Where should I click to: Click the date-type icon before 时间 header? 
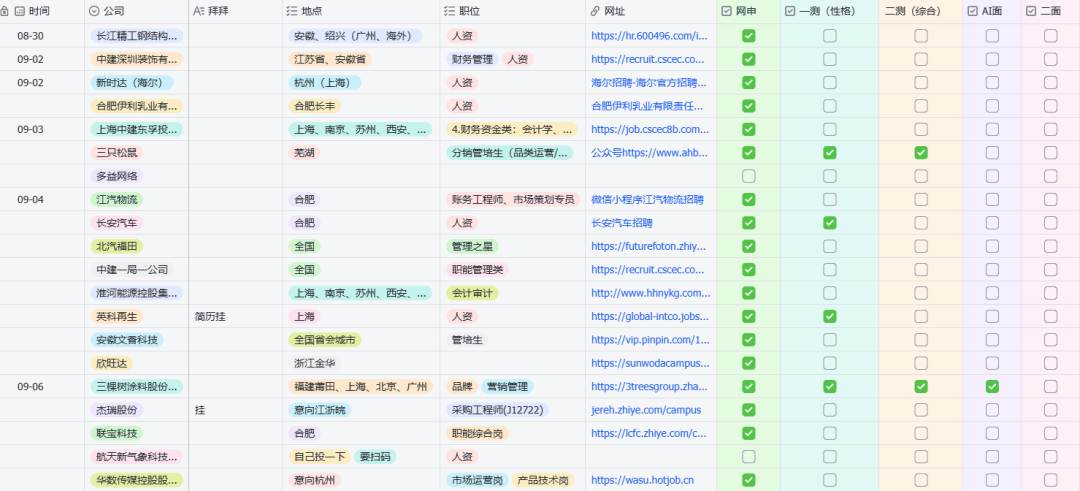19,12
